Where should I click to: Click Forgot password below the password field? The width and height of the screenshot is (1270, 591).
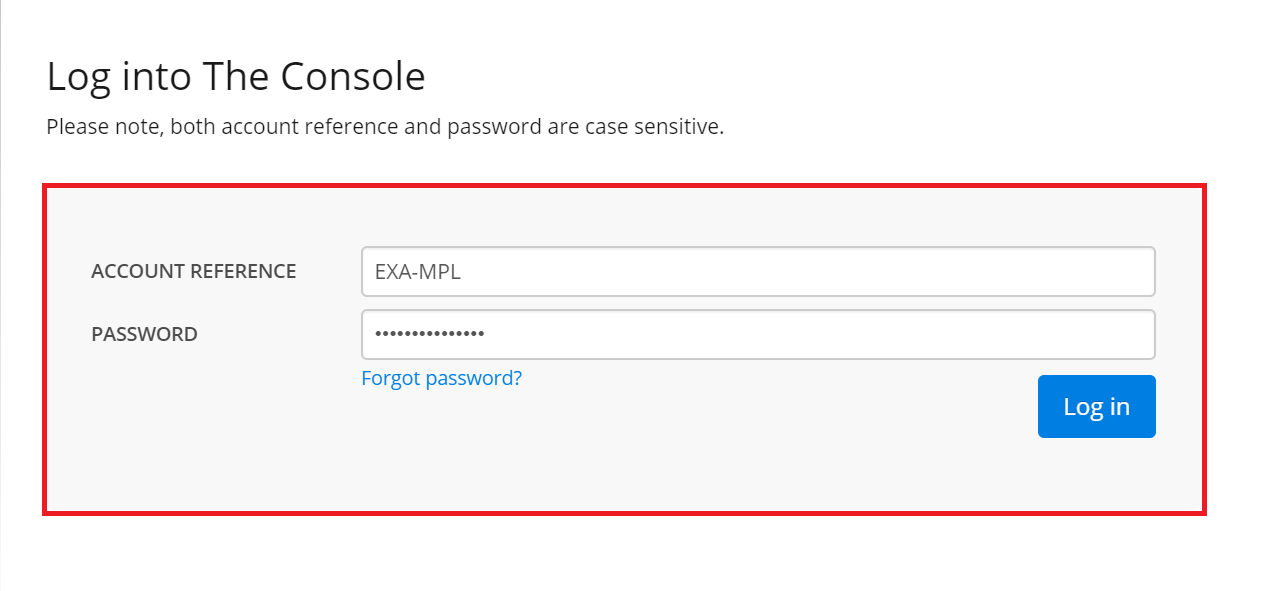click(441, 378)
